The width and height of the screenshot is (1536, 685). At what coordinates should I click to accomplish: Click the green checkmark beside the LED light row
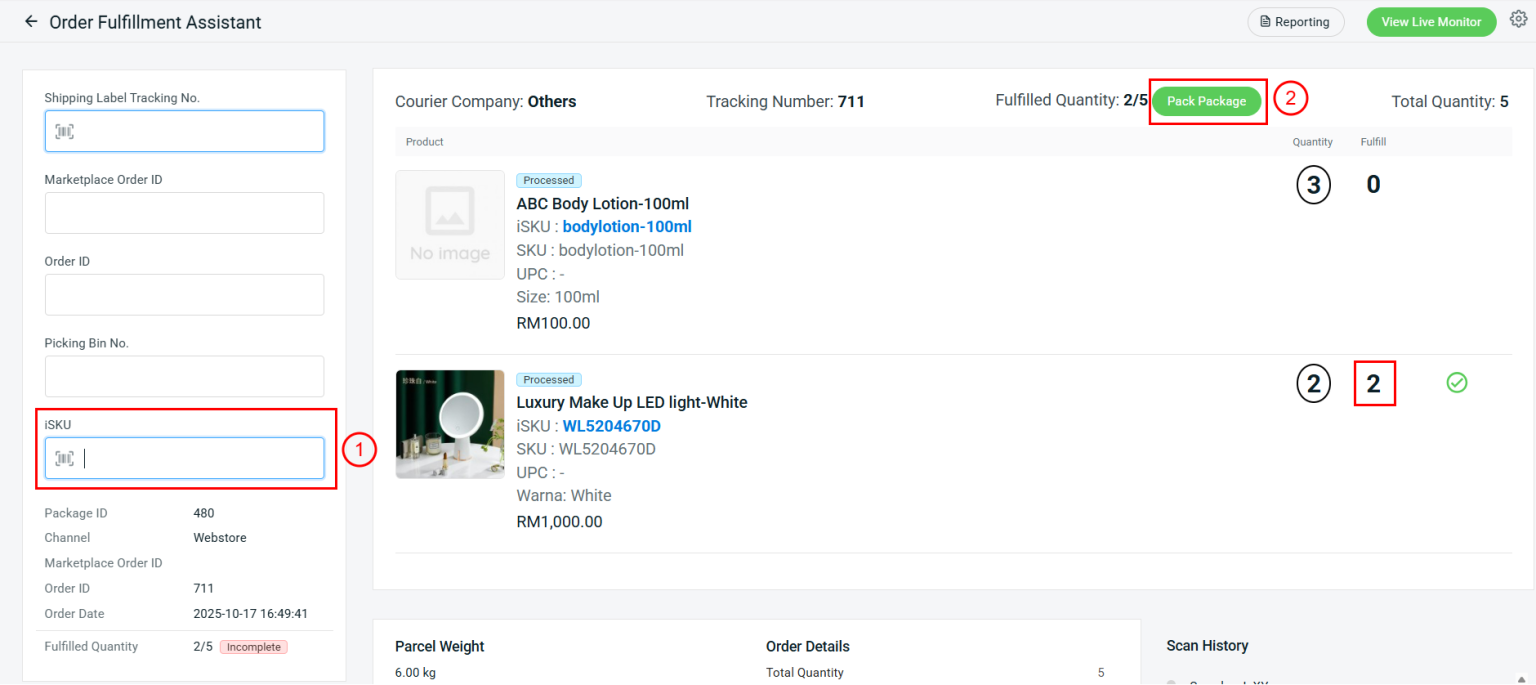pos(1457,383)
